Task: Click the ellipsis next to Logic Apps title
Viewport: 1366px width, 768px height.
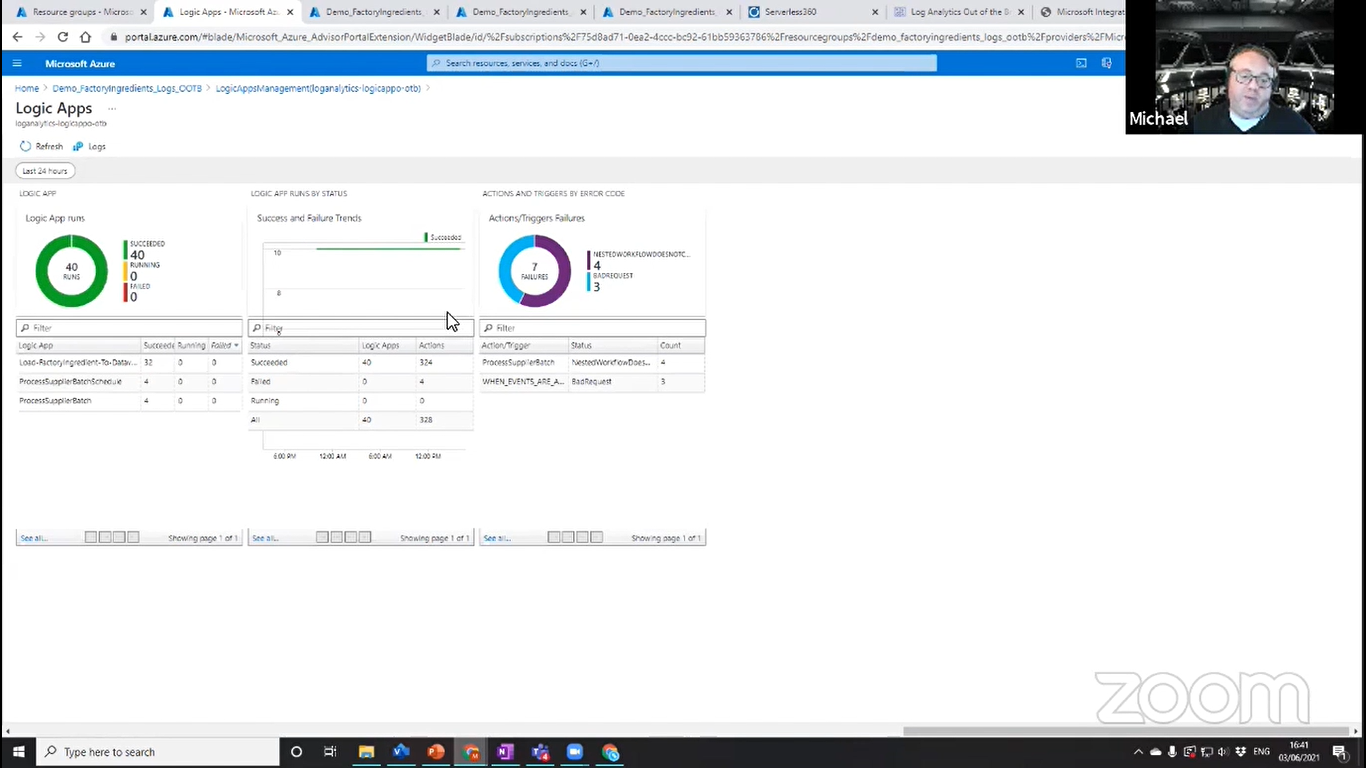Action: [112, 109]
